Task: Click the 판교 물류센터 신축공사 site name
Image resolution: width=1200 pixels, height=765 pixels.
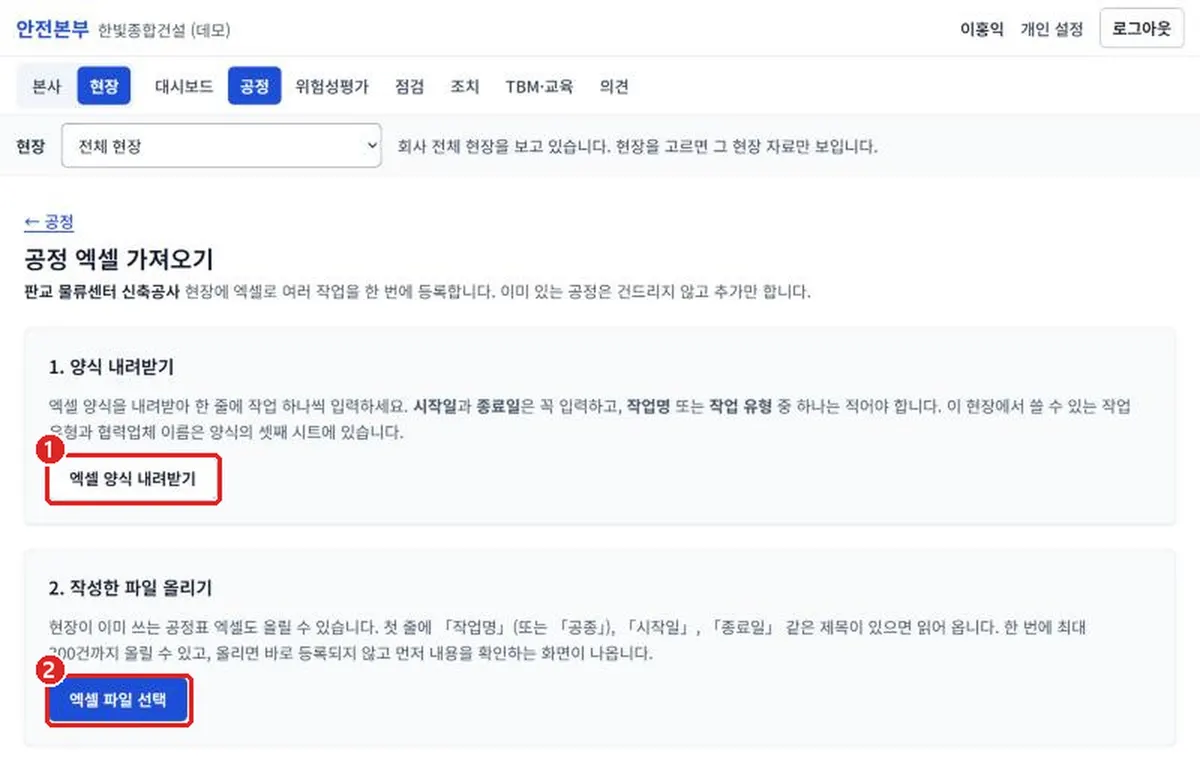Action: (x=102, y=293)
